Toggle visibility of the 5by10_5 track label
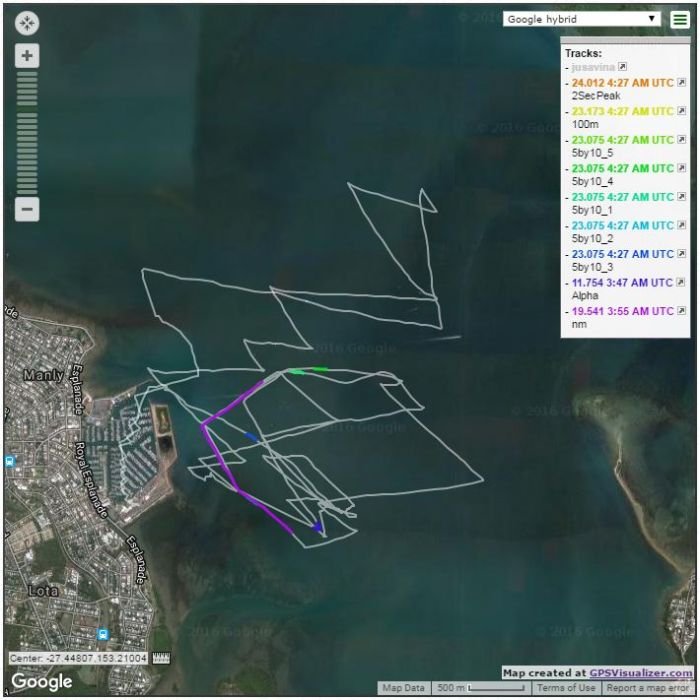Image resolution: width=700 pixels, height=700 pixels. (x=621, y=140)
